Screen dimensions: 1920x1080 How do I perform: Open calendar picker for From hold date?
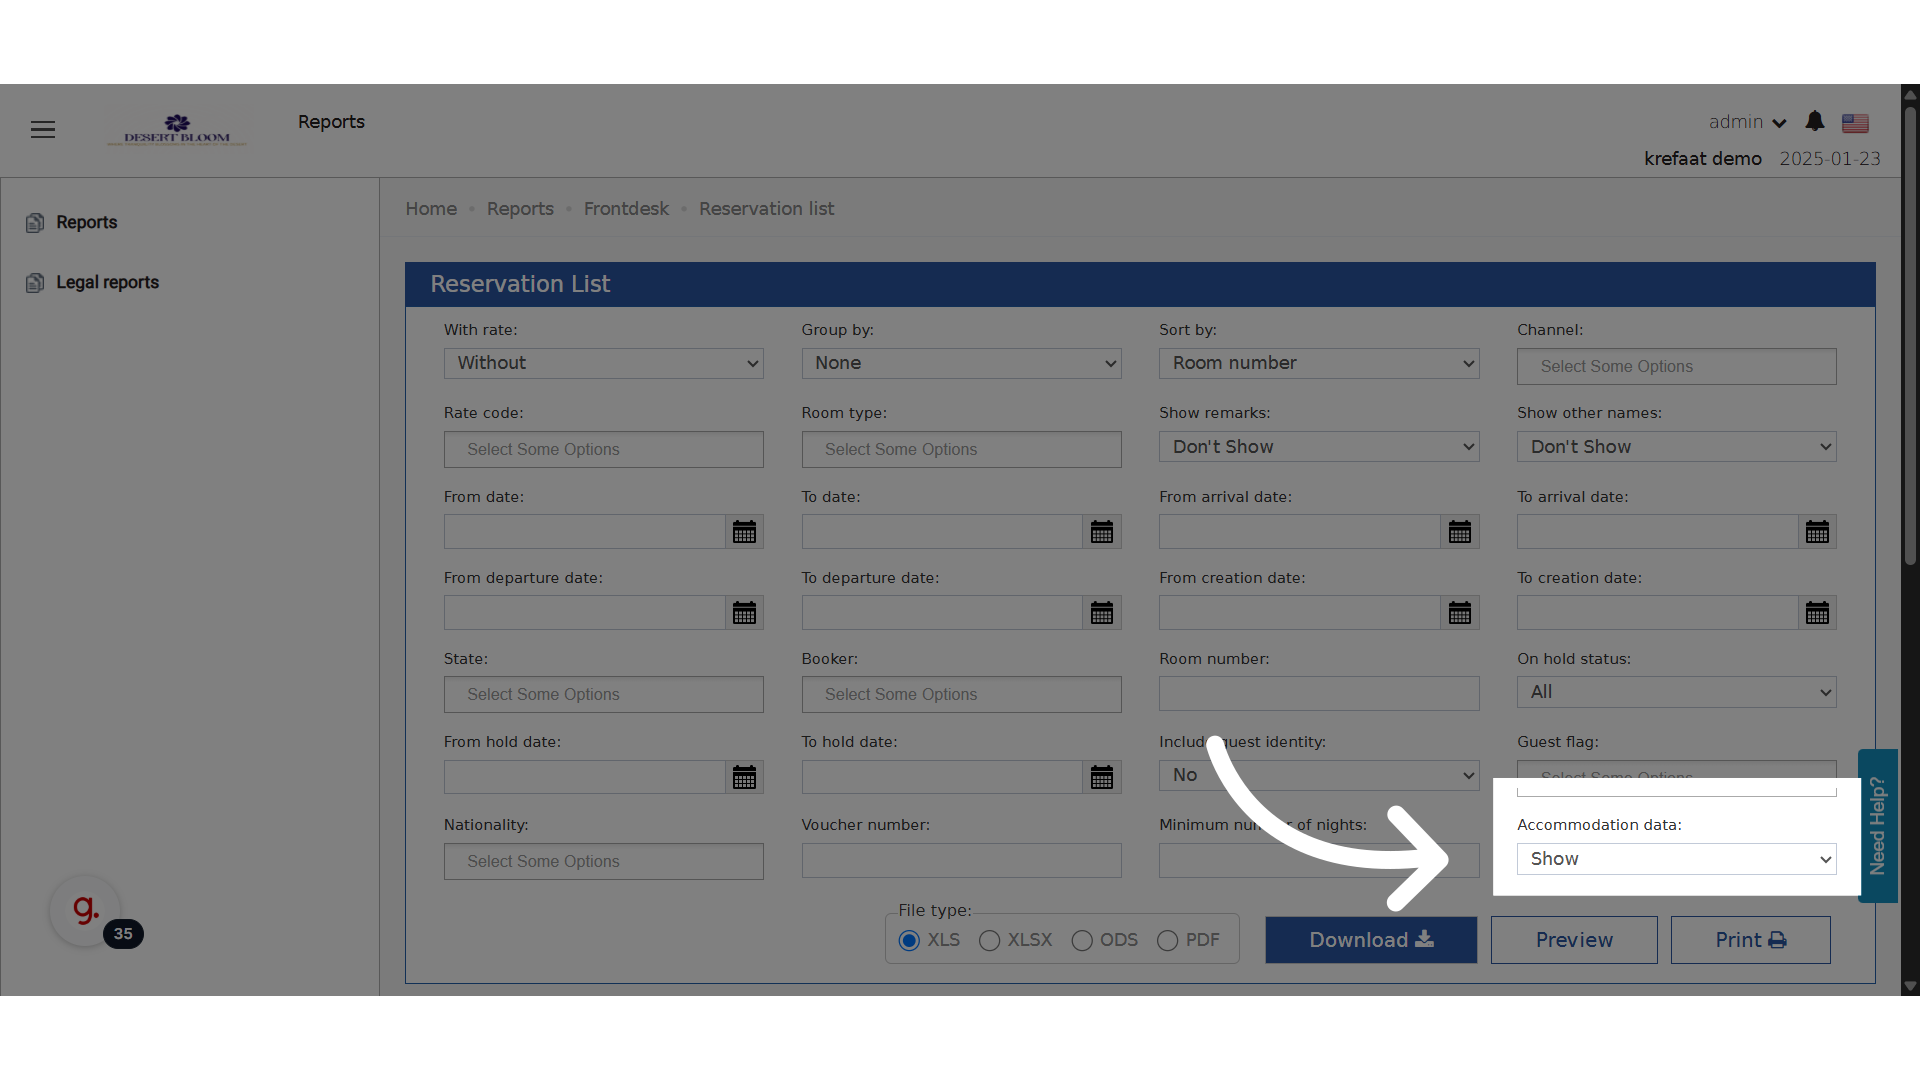click(x=744, y=777)
